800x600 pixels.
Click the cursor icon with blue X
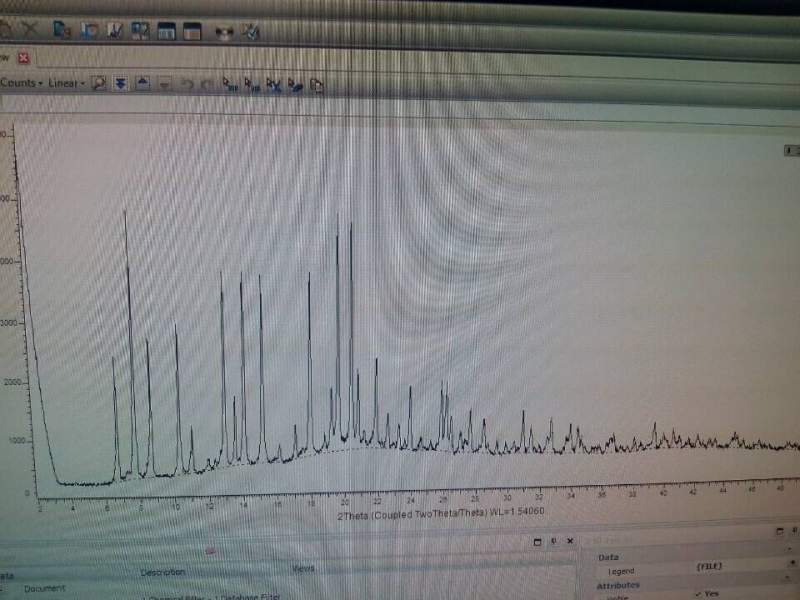pos(273,86)
